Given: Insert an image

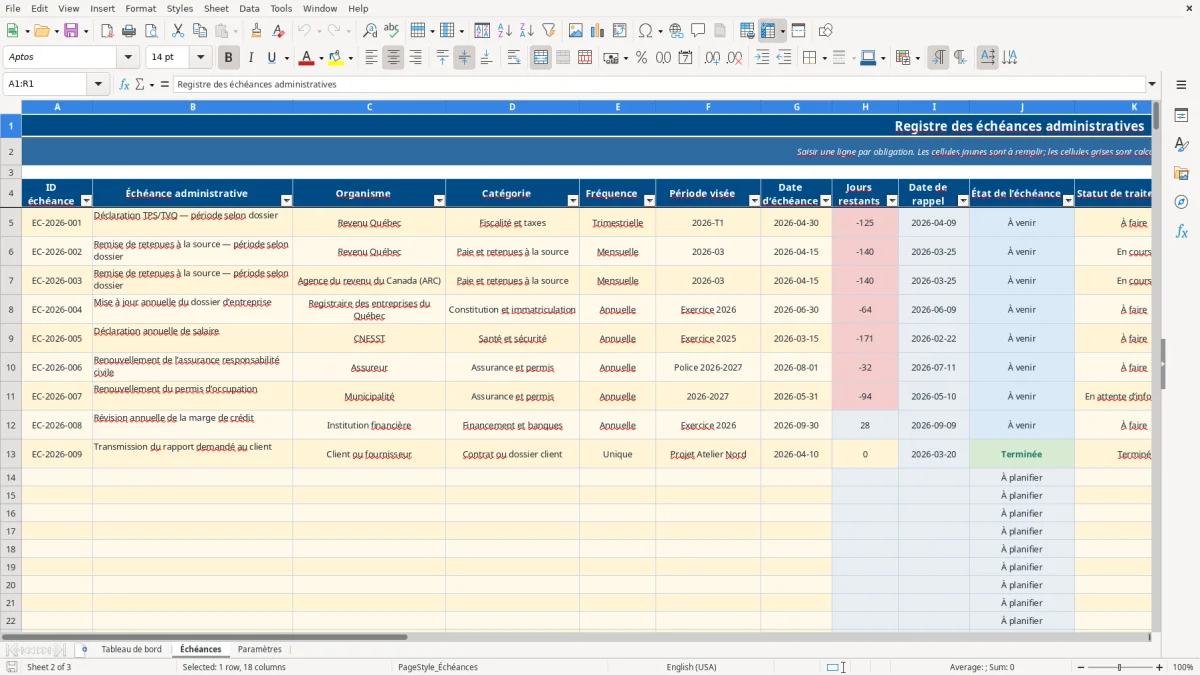Looking at the screenshot, I should coord(576,31).
